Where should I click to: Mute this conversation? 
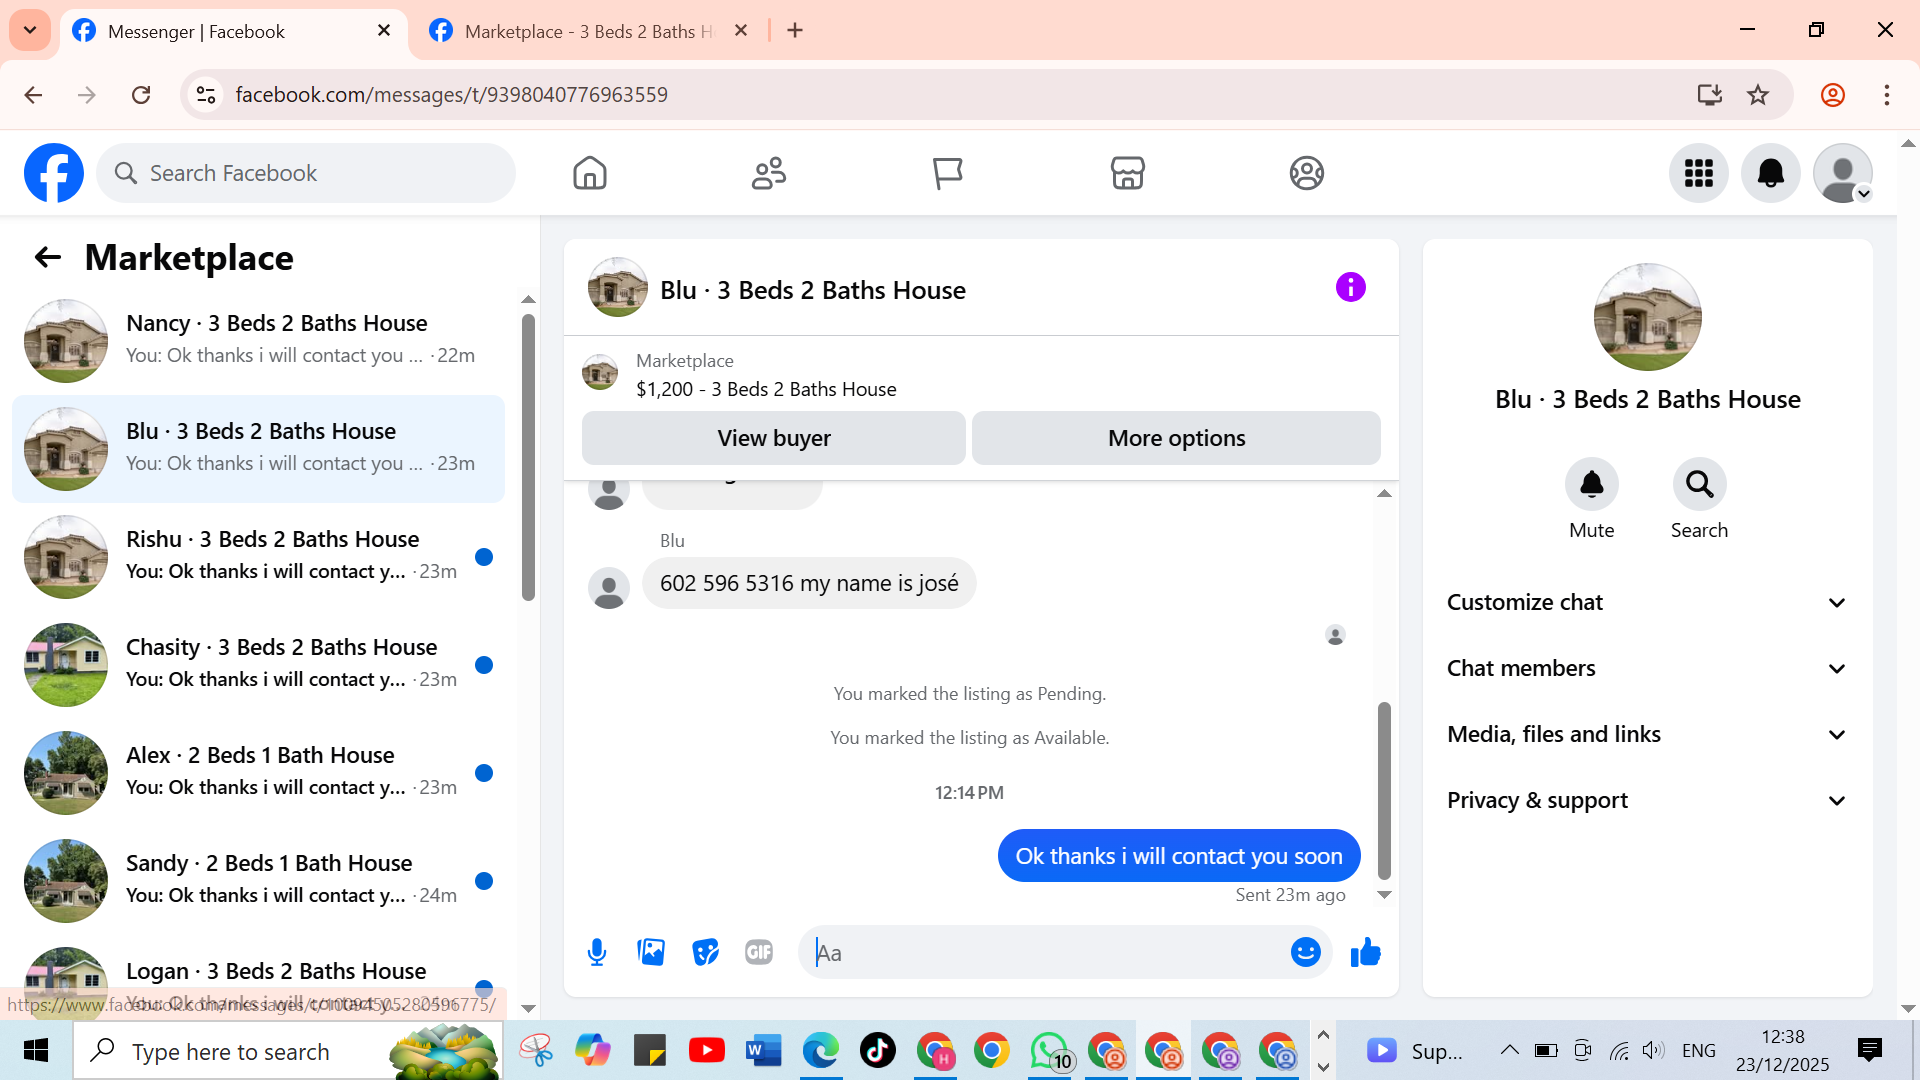(x=1591, y=485)
